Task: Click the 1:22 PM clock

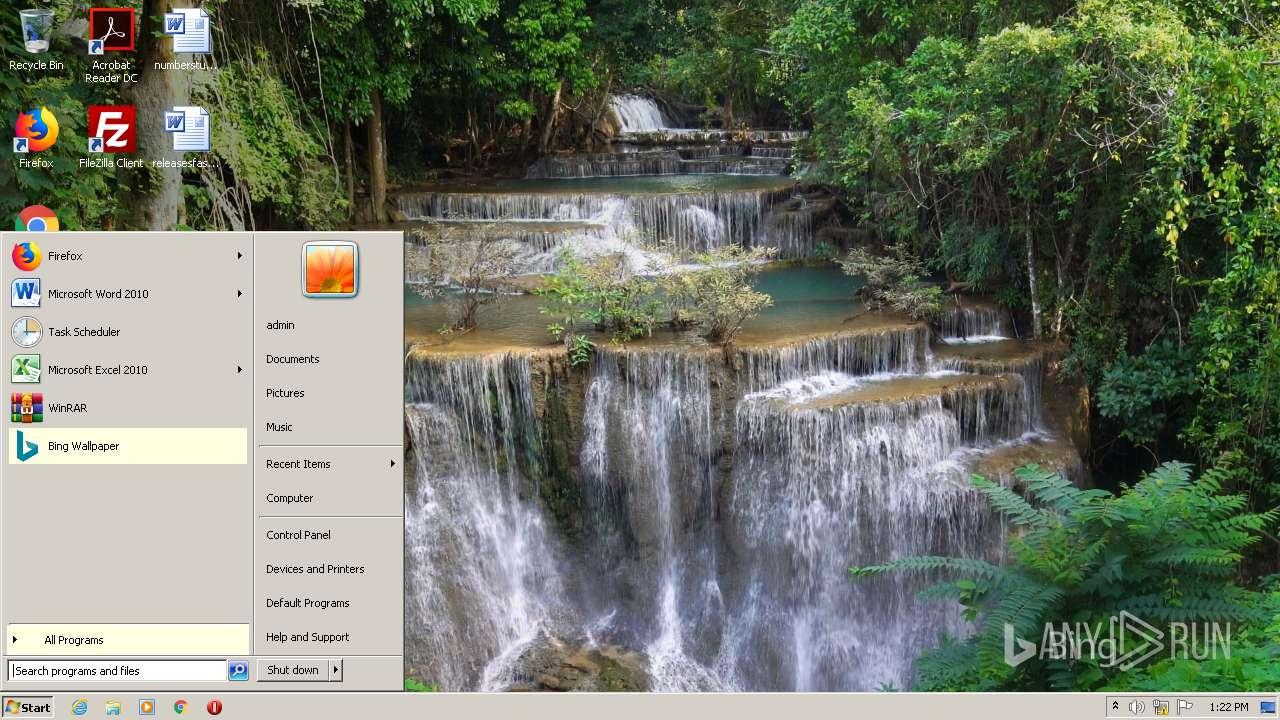Action: click(1228, 707)
